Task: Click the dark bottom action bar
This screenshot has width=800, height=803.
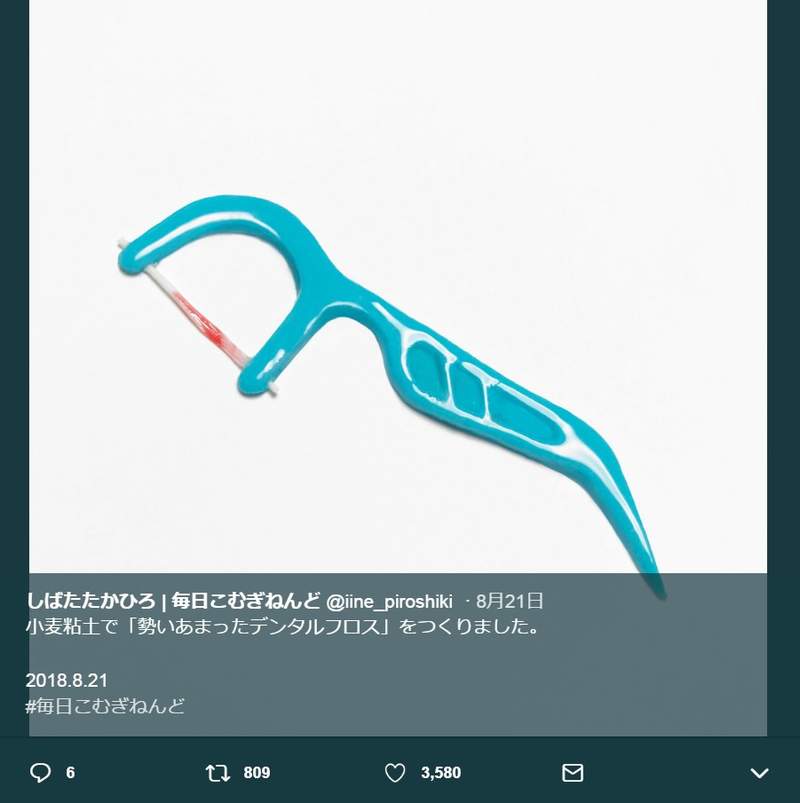Action: pos(400,771)
